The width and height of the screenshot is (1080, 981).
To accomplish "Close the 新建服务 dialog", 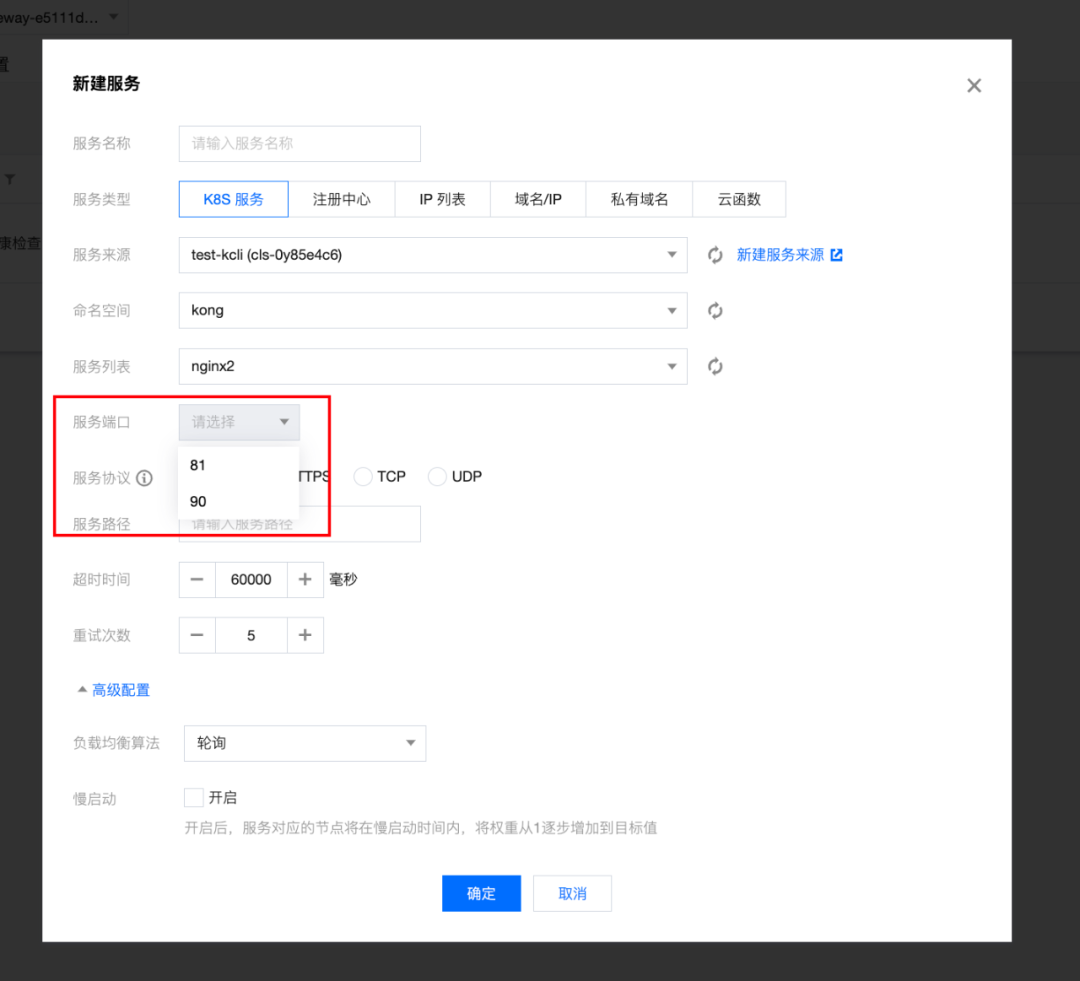I will [974, 85].
